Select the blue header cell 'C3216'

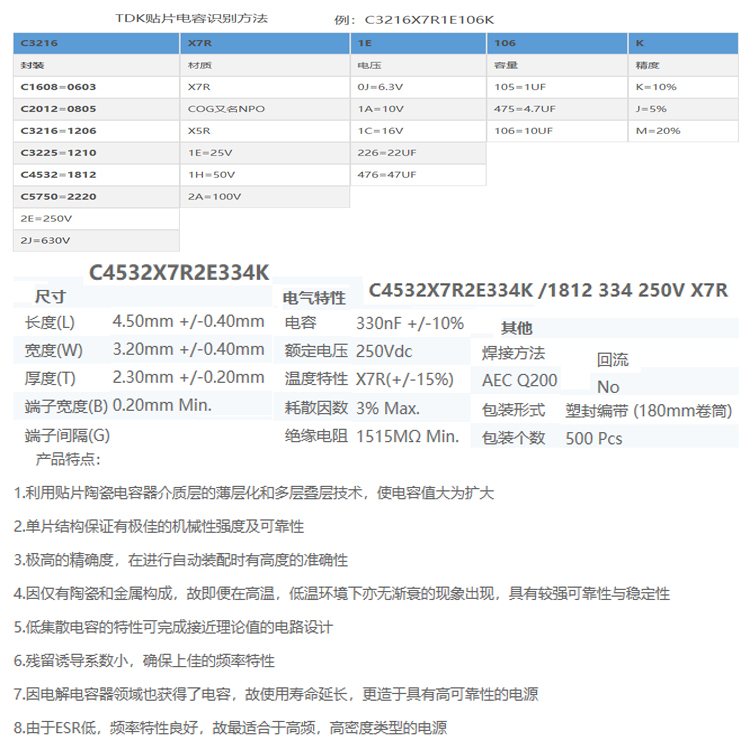(96, 43)
